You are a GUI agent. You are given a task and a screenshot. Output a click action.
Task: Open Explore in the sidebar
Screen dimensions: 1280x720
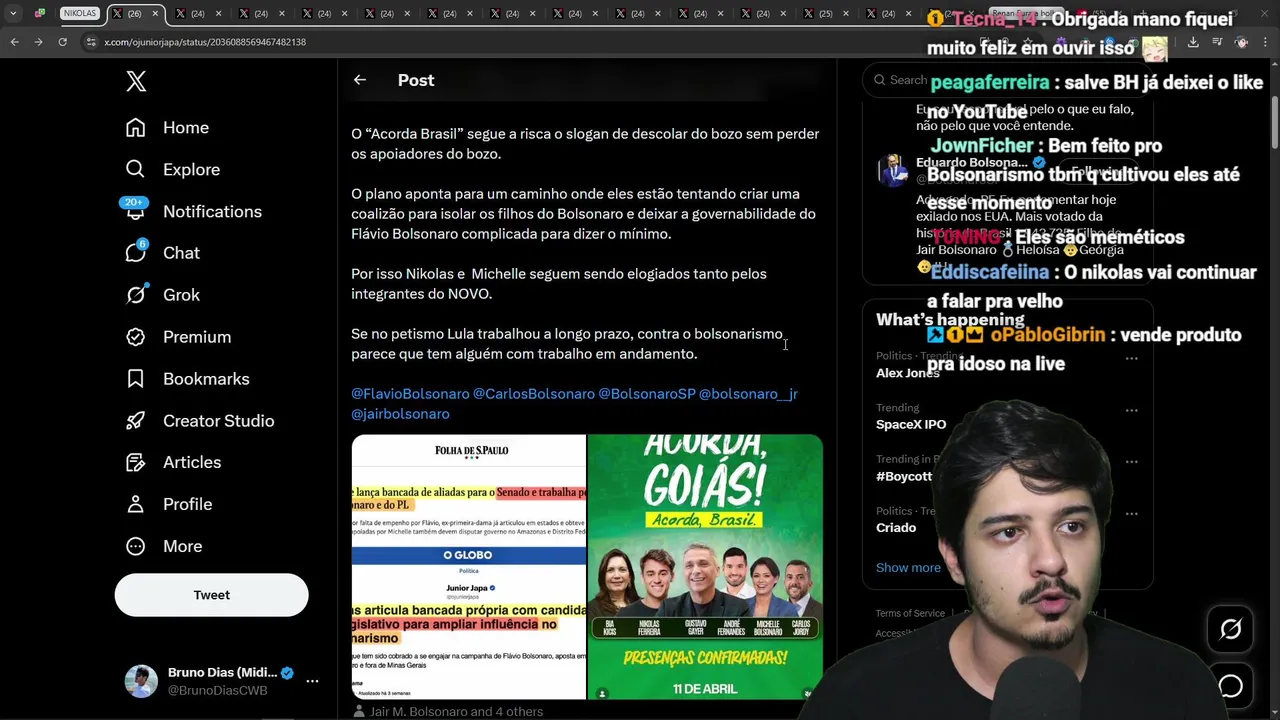172,170
